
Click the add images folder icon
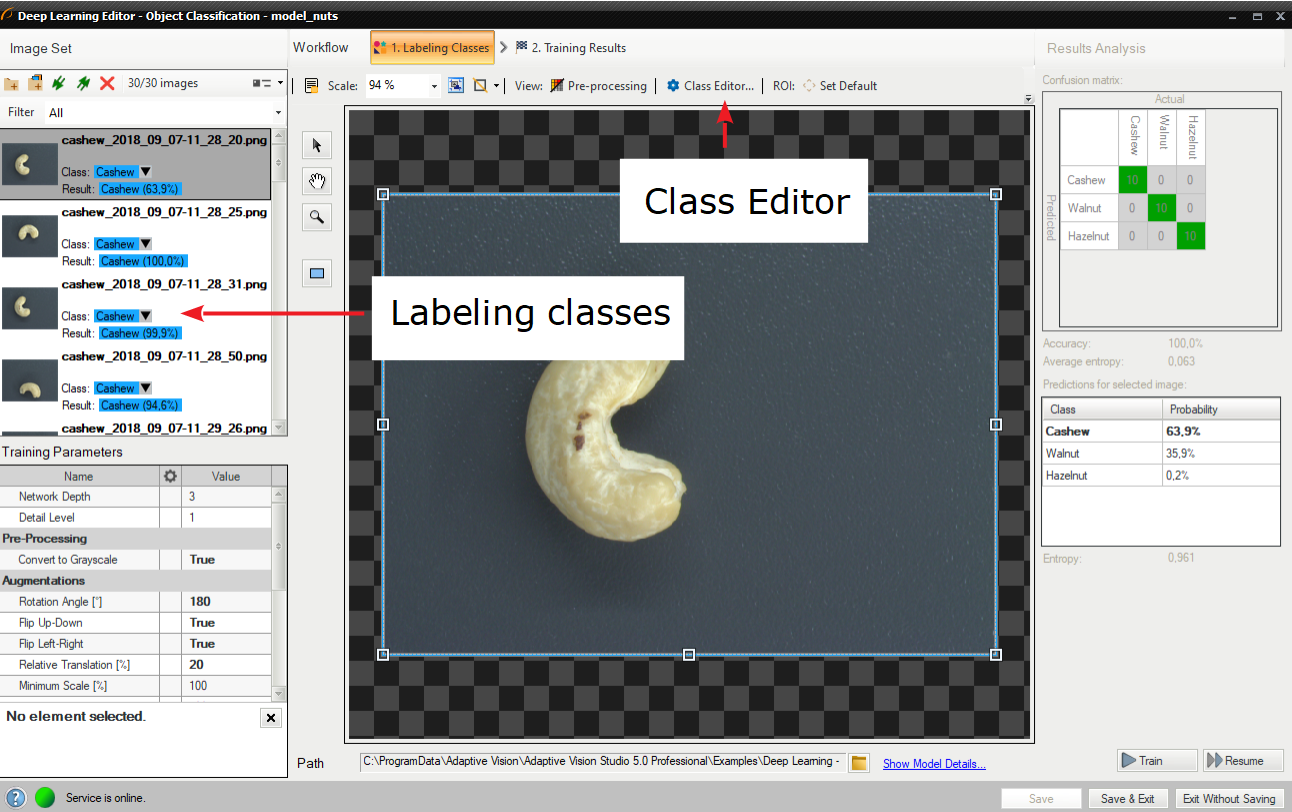[12, 84]
